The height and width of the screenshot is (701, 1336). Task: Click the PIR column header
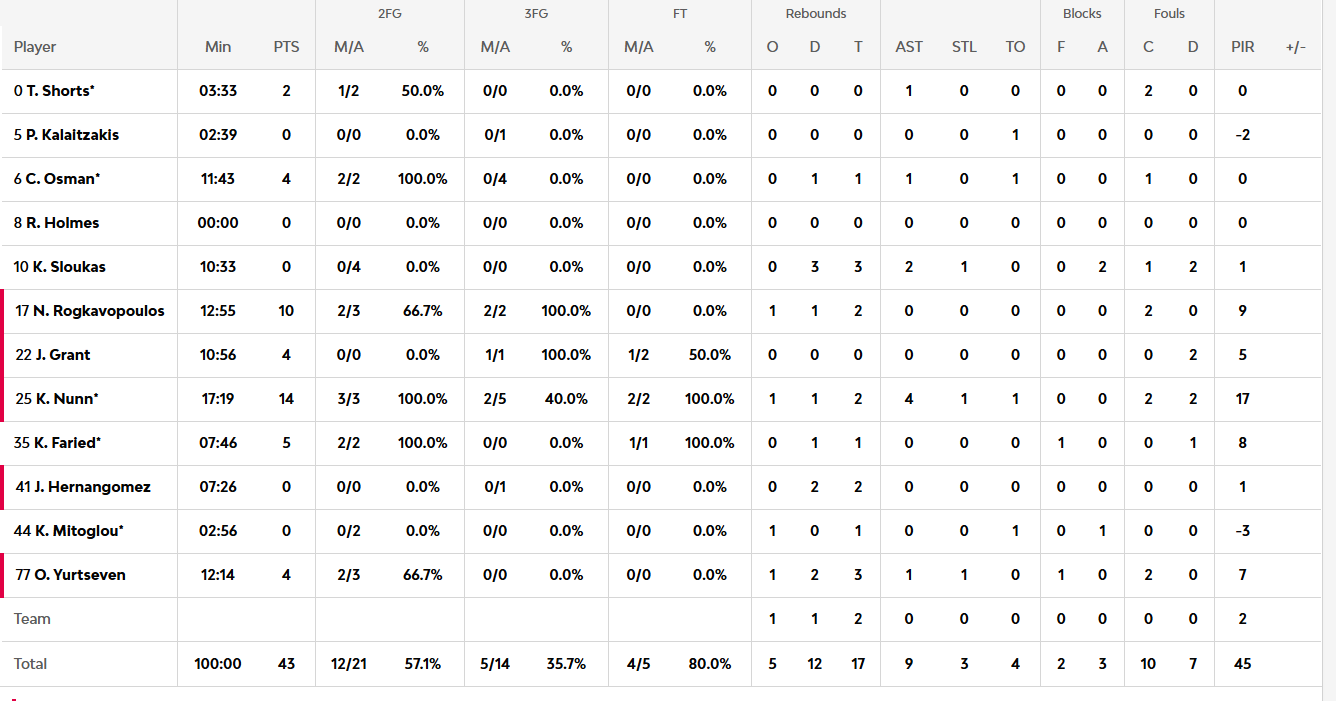pos(1243,47)
